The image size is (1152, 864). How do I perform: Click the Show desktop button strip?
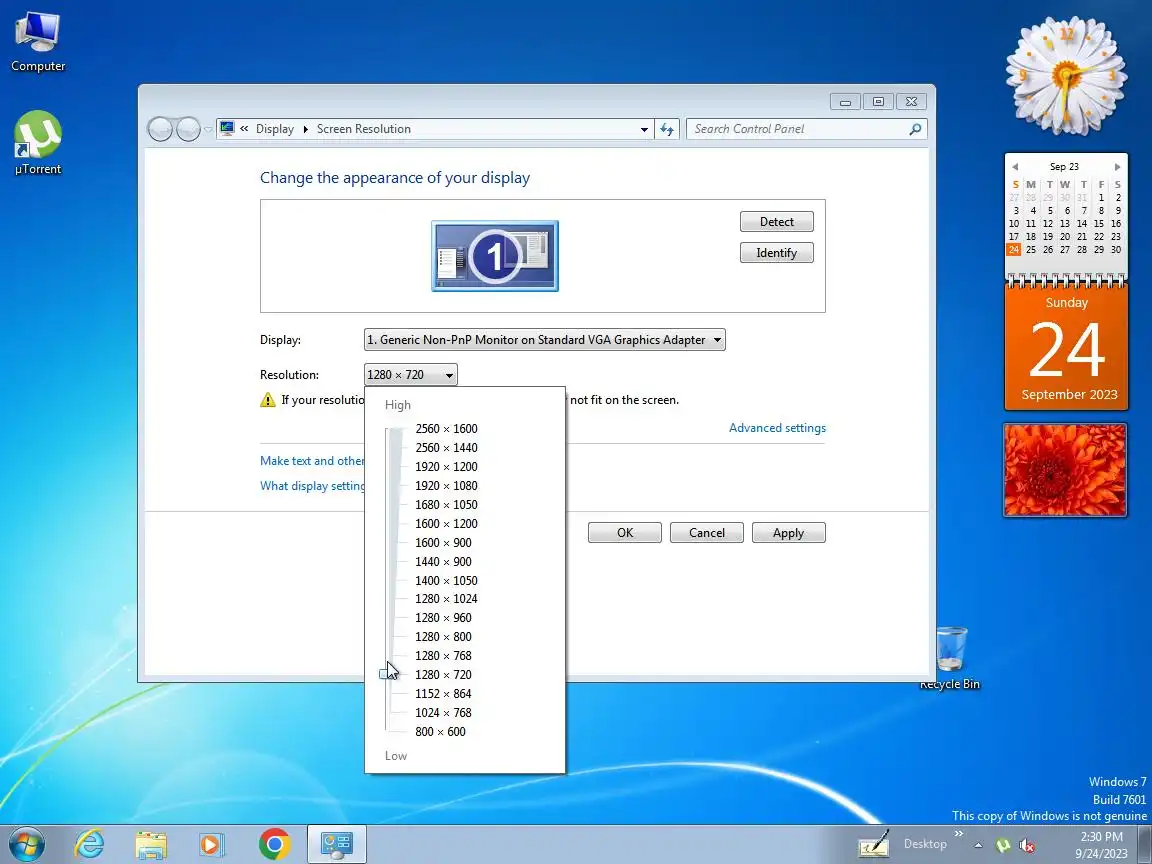point(1145,844)
